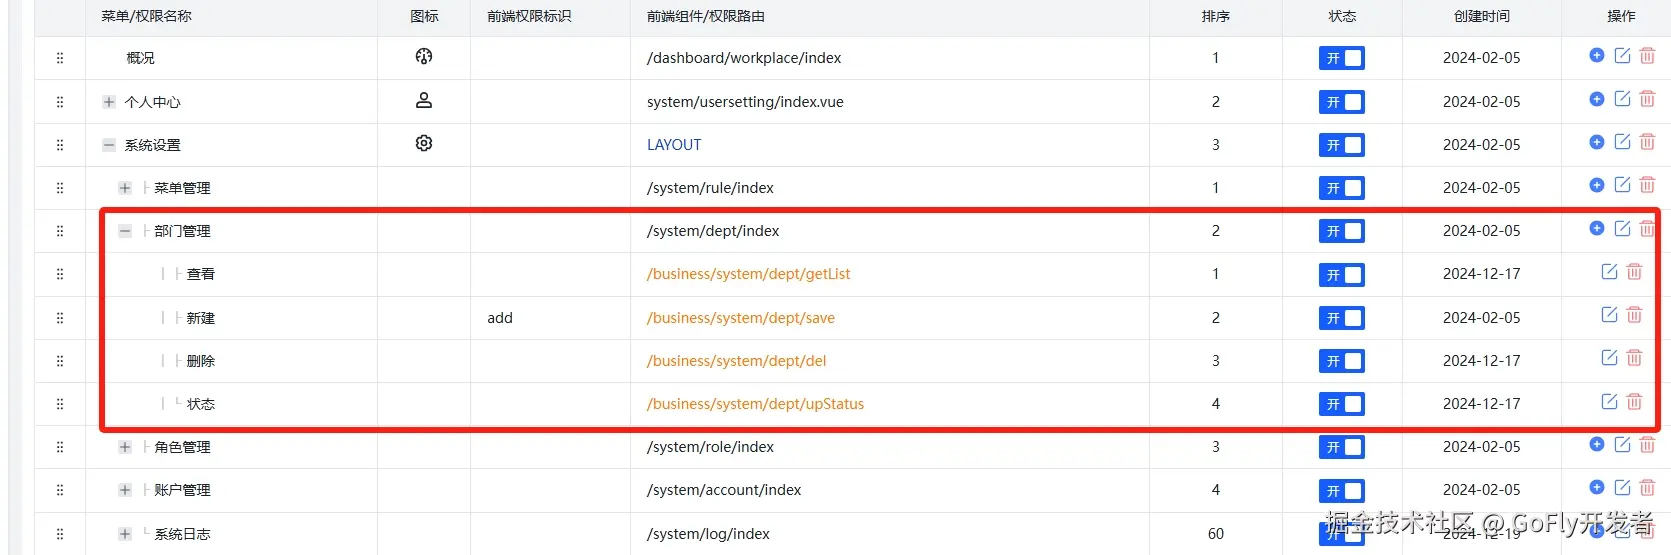Expand the 个人中心 tree node
The width and height of the screenshot is (1671, 555).
pos(109,102)
